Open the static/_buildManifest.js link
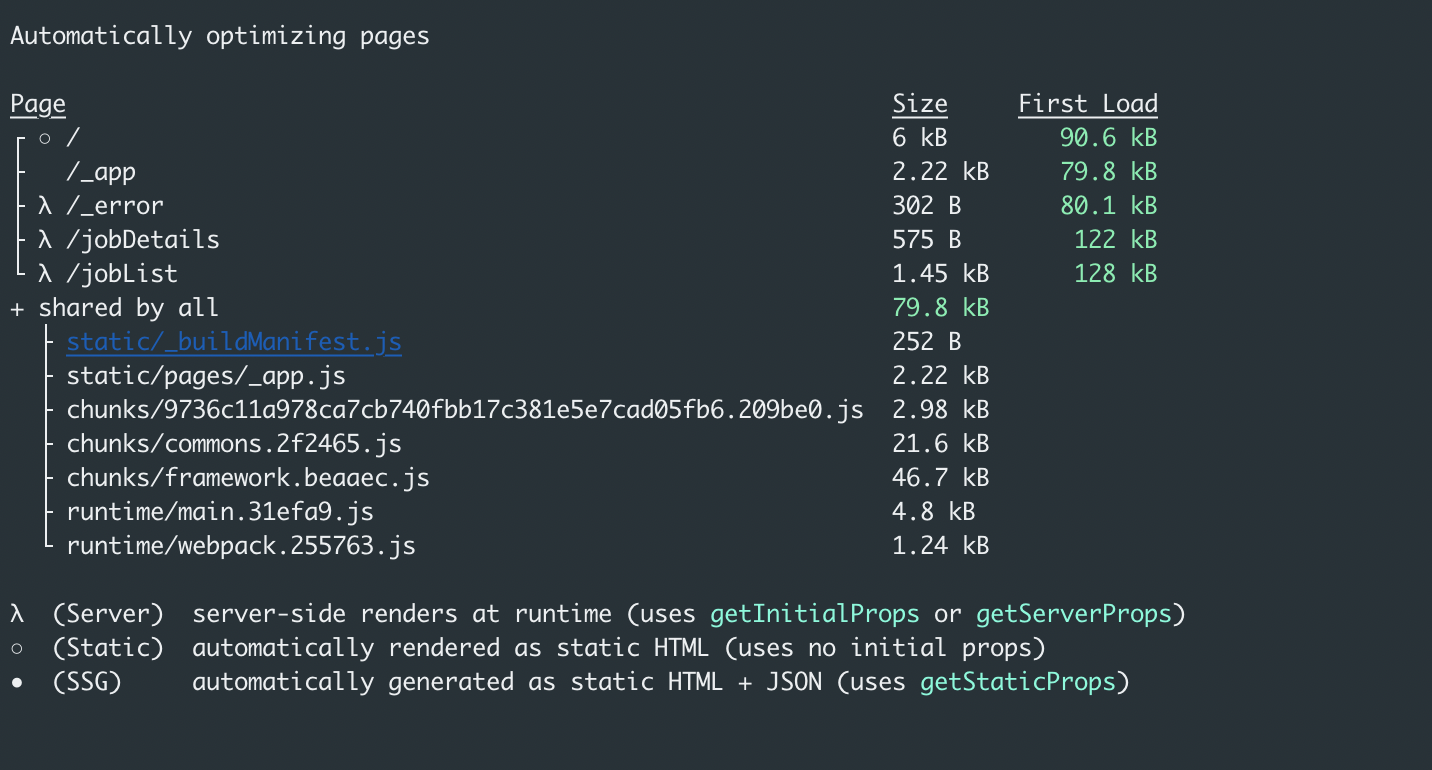 (233, 341)
